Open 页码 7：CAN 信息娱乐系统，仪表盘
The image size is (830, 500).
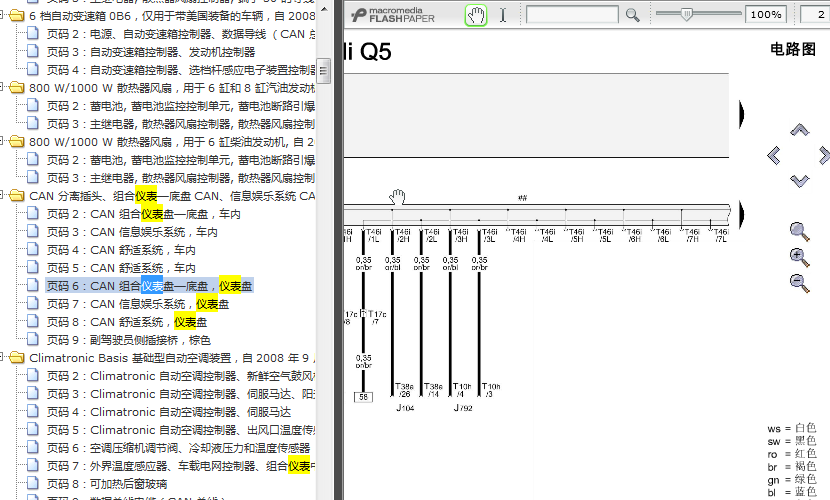click(x=138, y=304)
